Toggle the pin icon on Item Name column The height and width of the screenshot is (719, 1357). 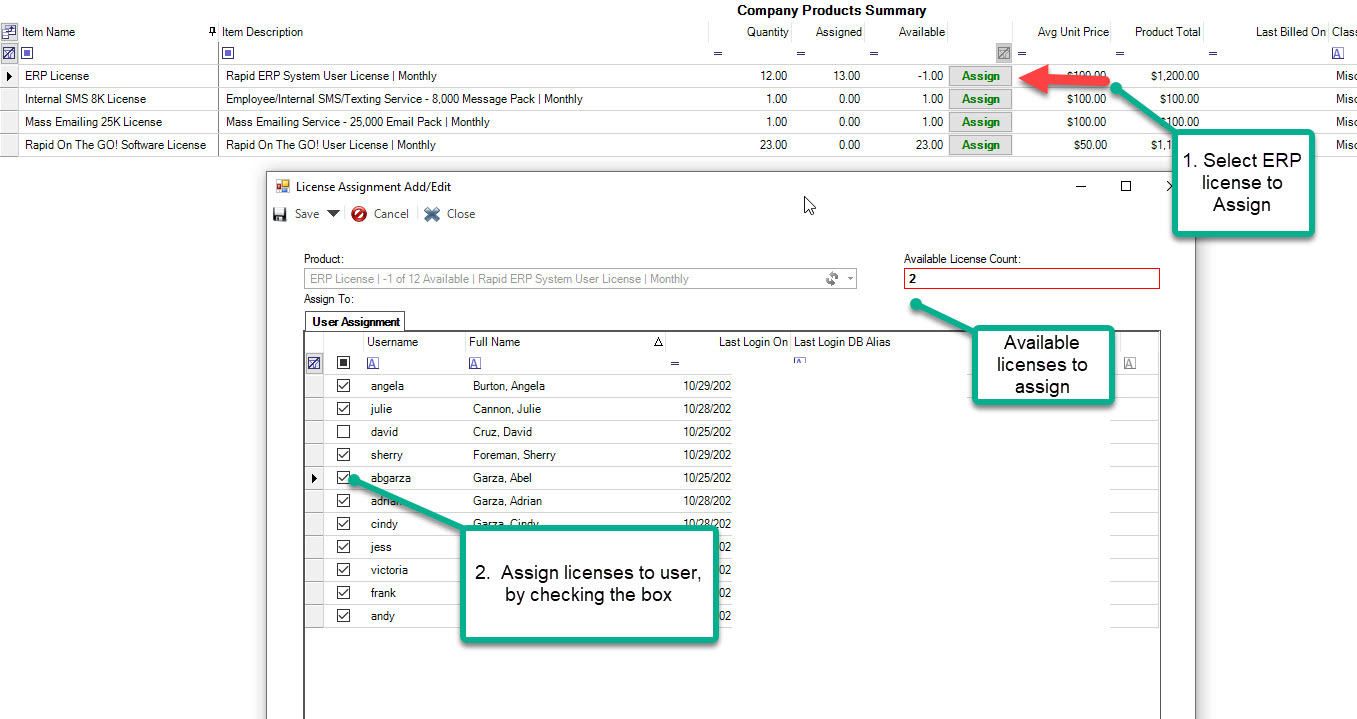click(x=212, y=32)
